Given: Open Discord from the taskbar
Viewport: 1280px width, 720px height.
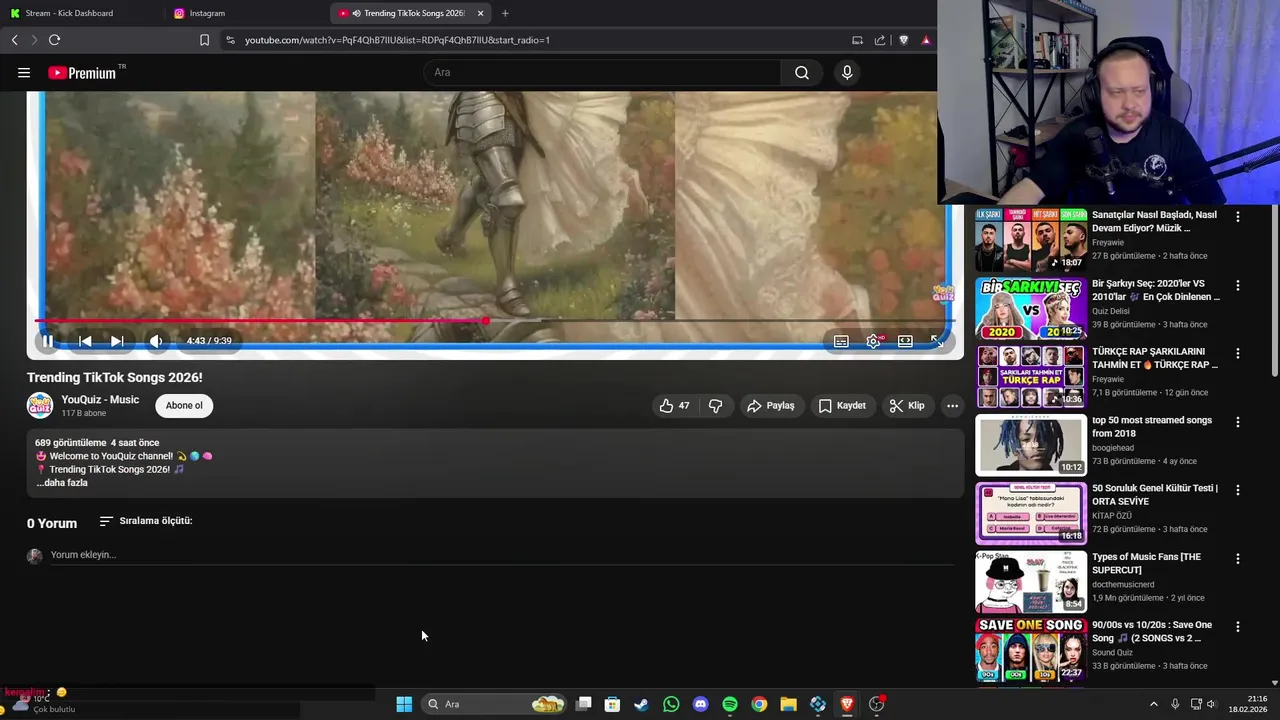Looking at the screenshot, I should [700, 704].
